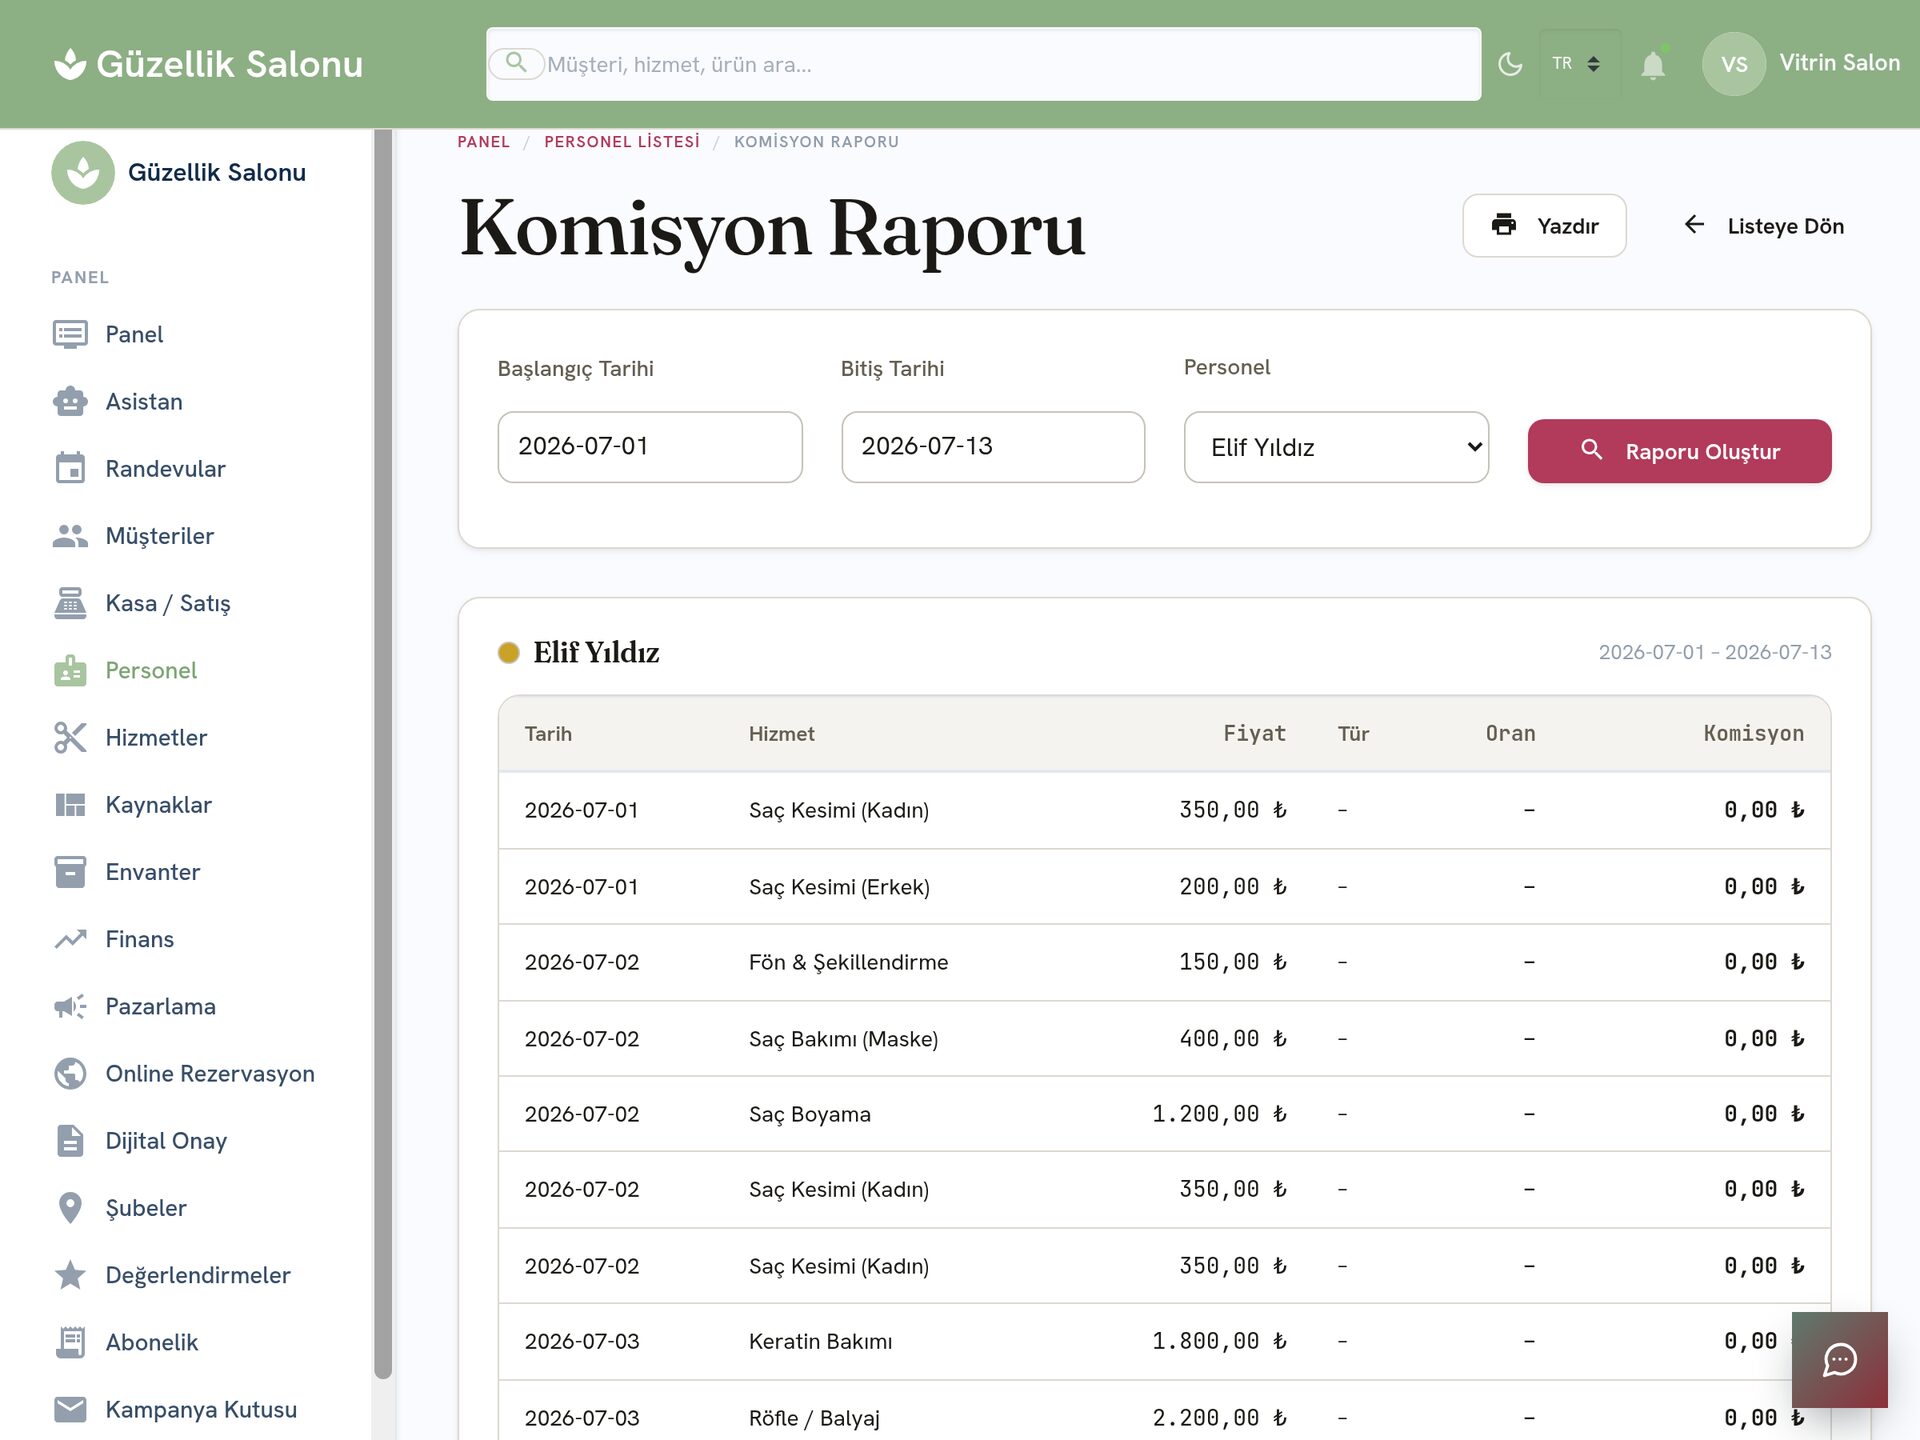Follow the PERSONEL LİSTESİ breadcrumb
1920x1440 pixels.
click(x=621, y=142)
